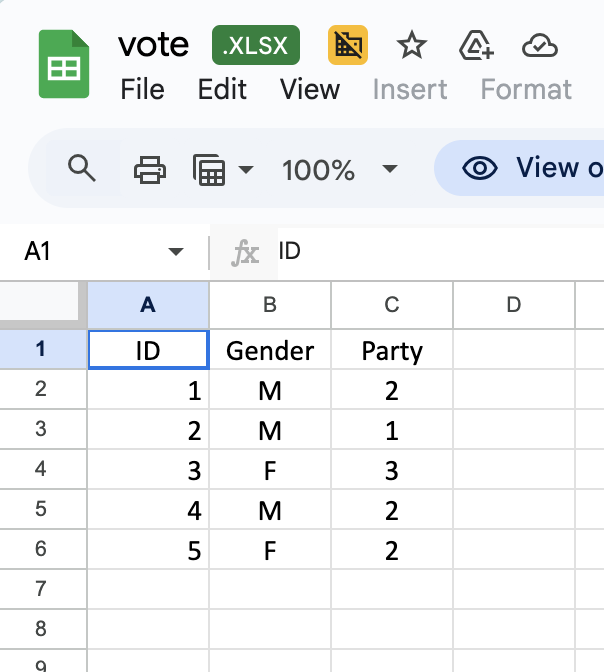
Task: Star the vote spreadsheet
Action: pos(411,45)
